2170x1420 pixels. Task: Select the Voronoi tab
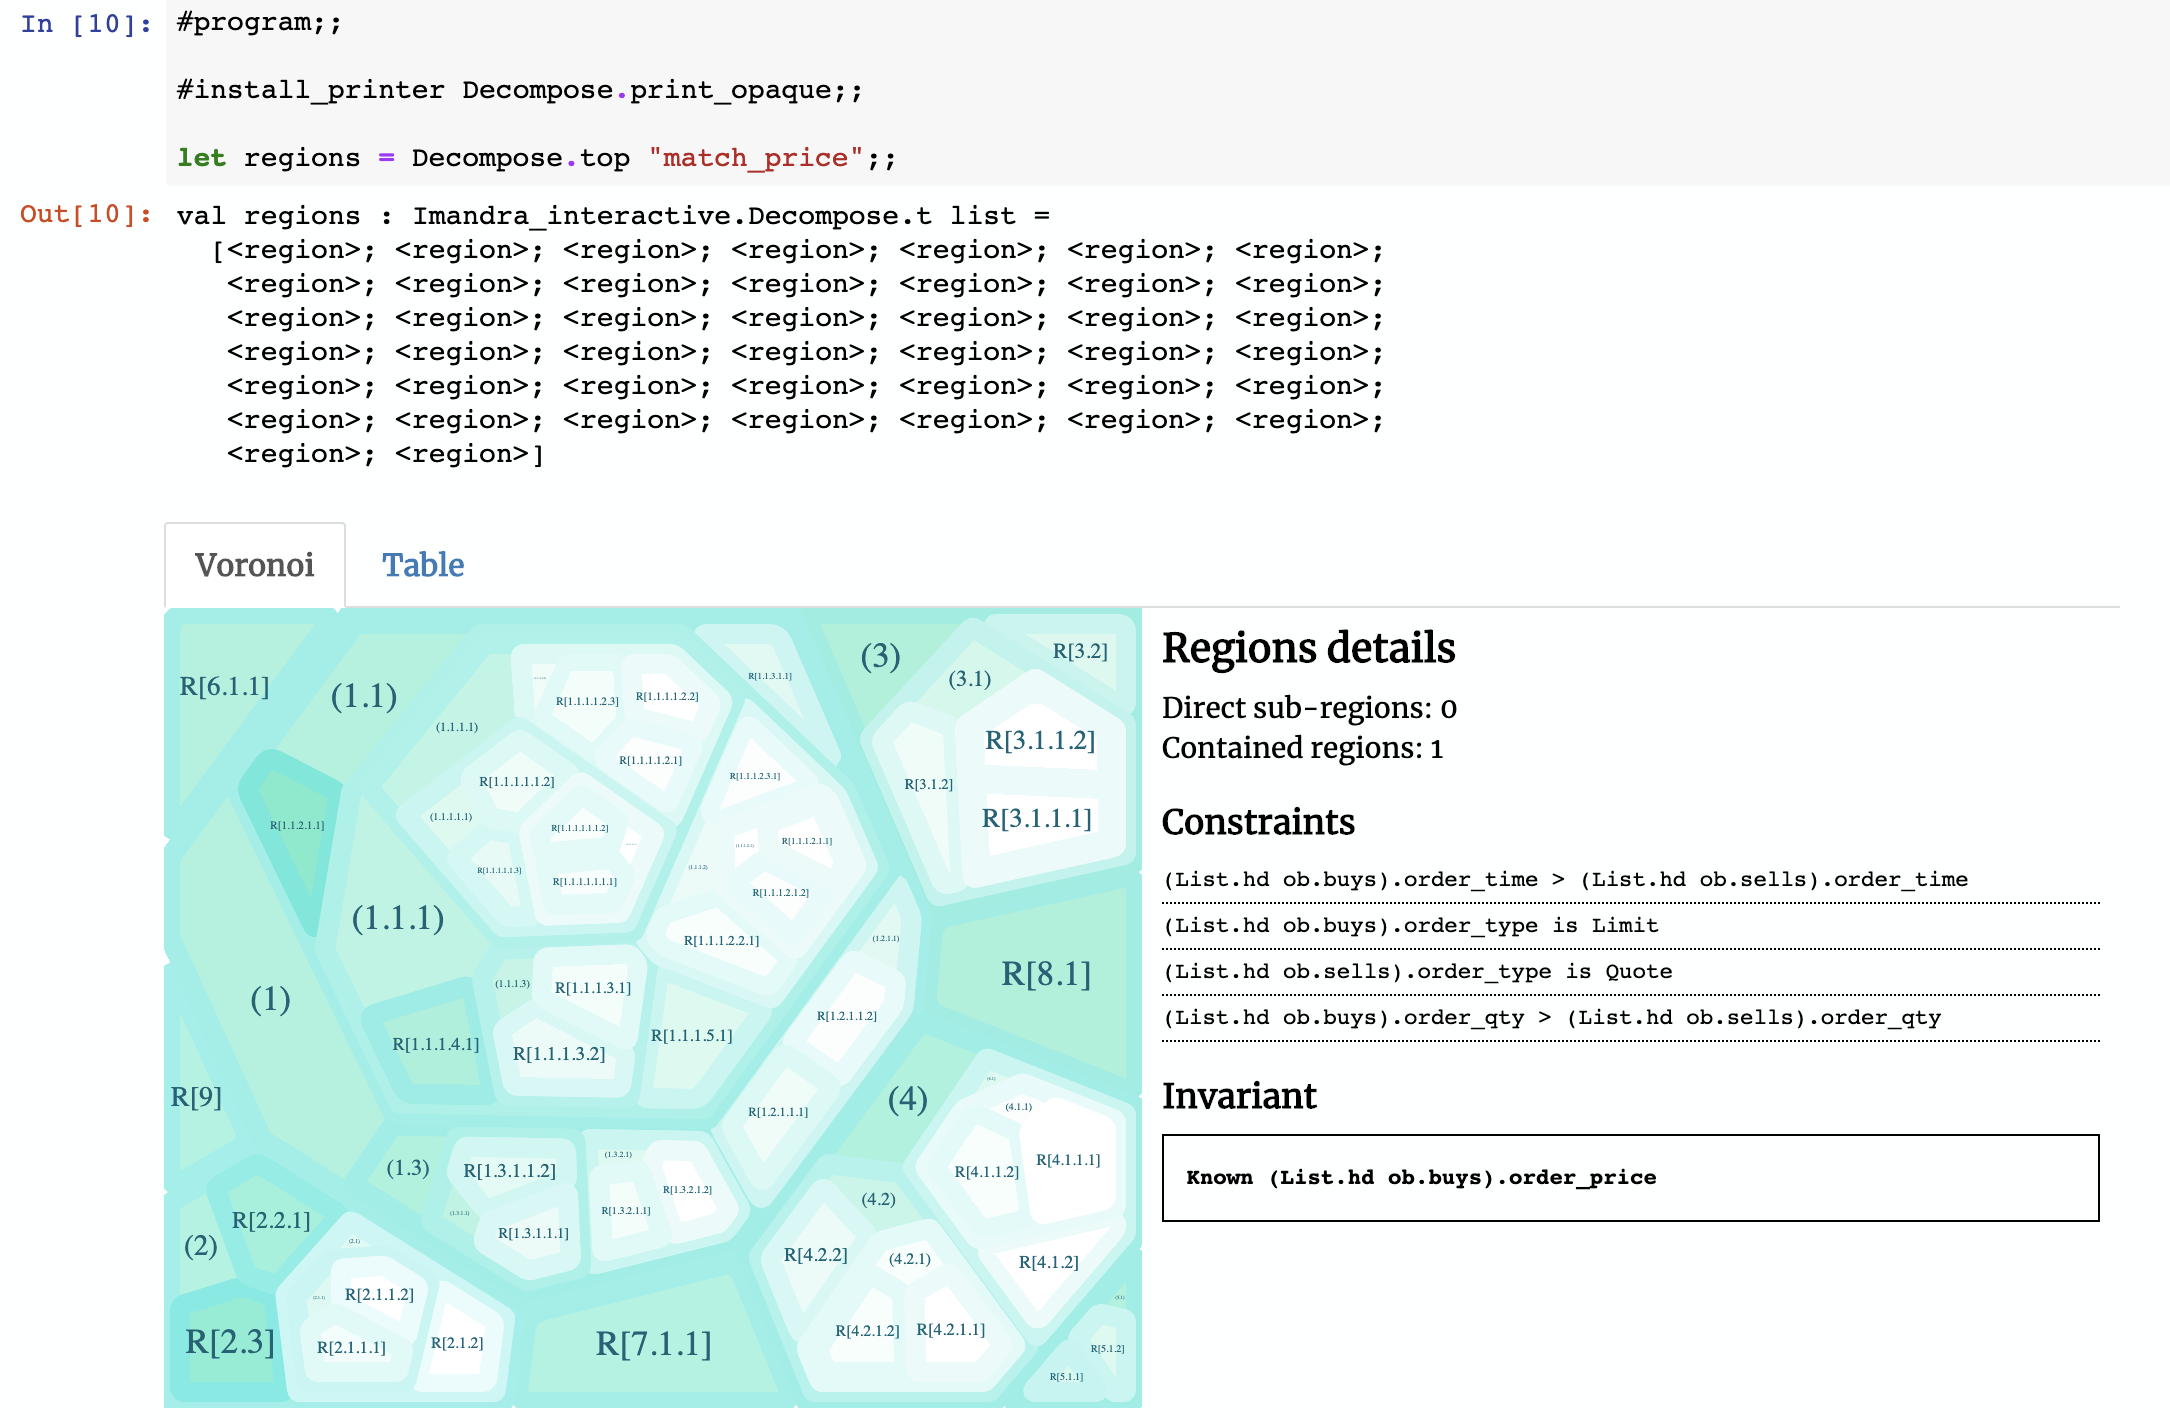[x=254, y=565]
